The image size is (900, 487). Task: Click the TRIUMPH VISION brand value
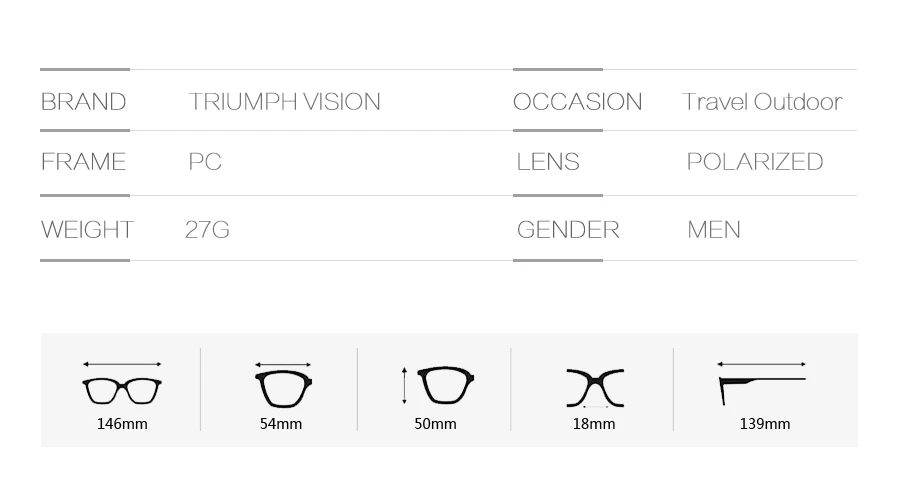(284, 102)
